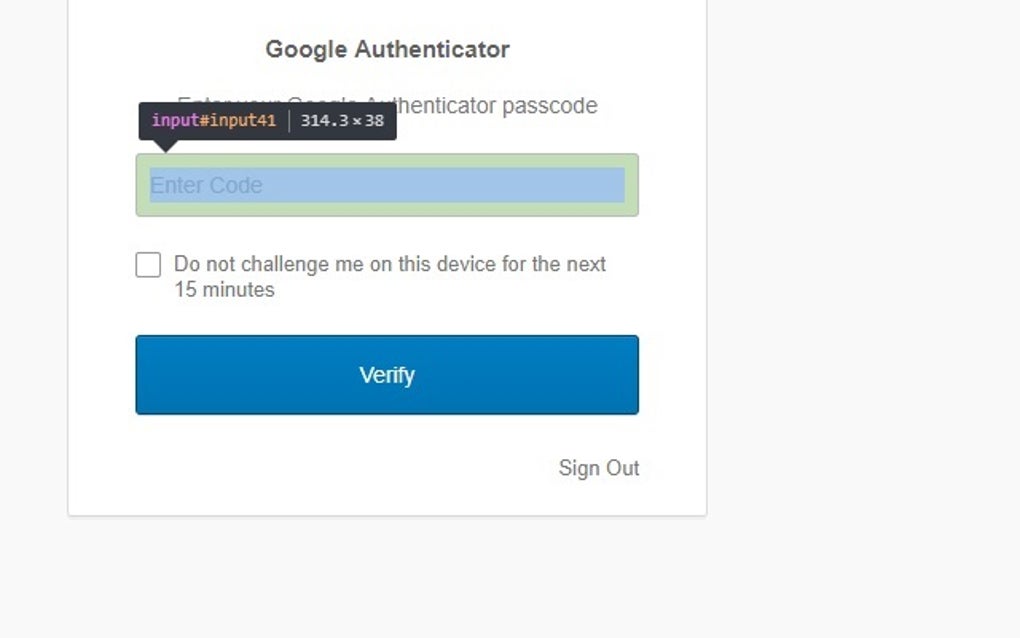
Task: Activate Verify to confirm the authentication code
Action: pos(387,375)
